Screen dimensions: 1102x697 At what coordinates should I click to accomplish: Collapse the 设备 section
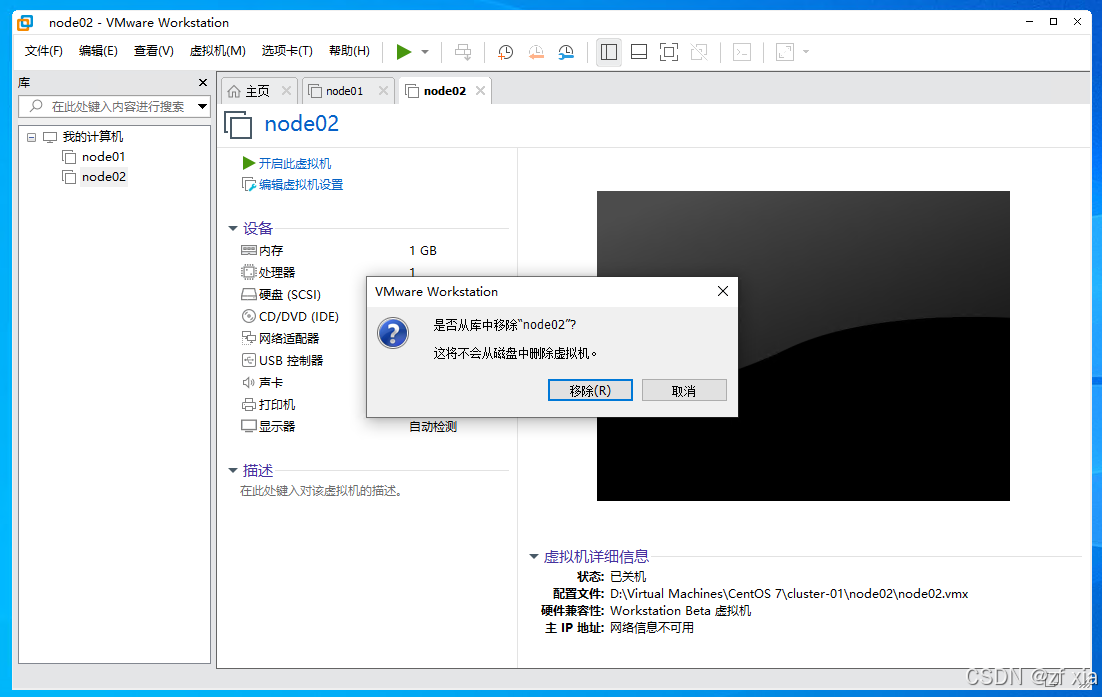click(x=233, y=228)
